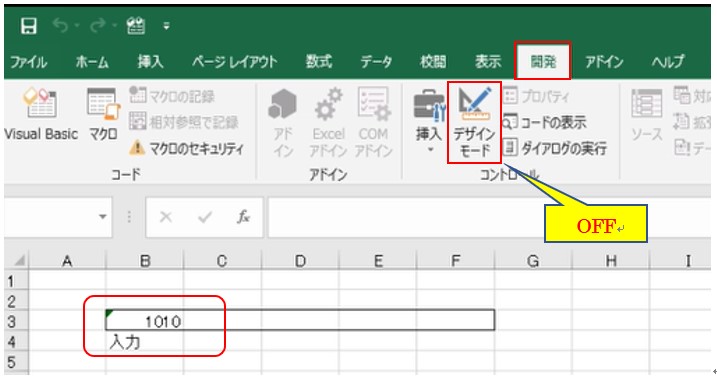Click the calendar-style icon in the quick access toolbar
The image size is (717, 380).
(x=136, y=26)
